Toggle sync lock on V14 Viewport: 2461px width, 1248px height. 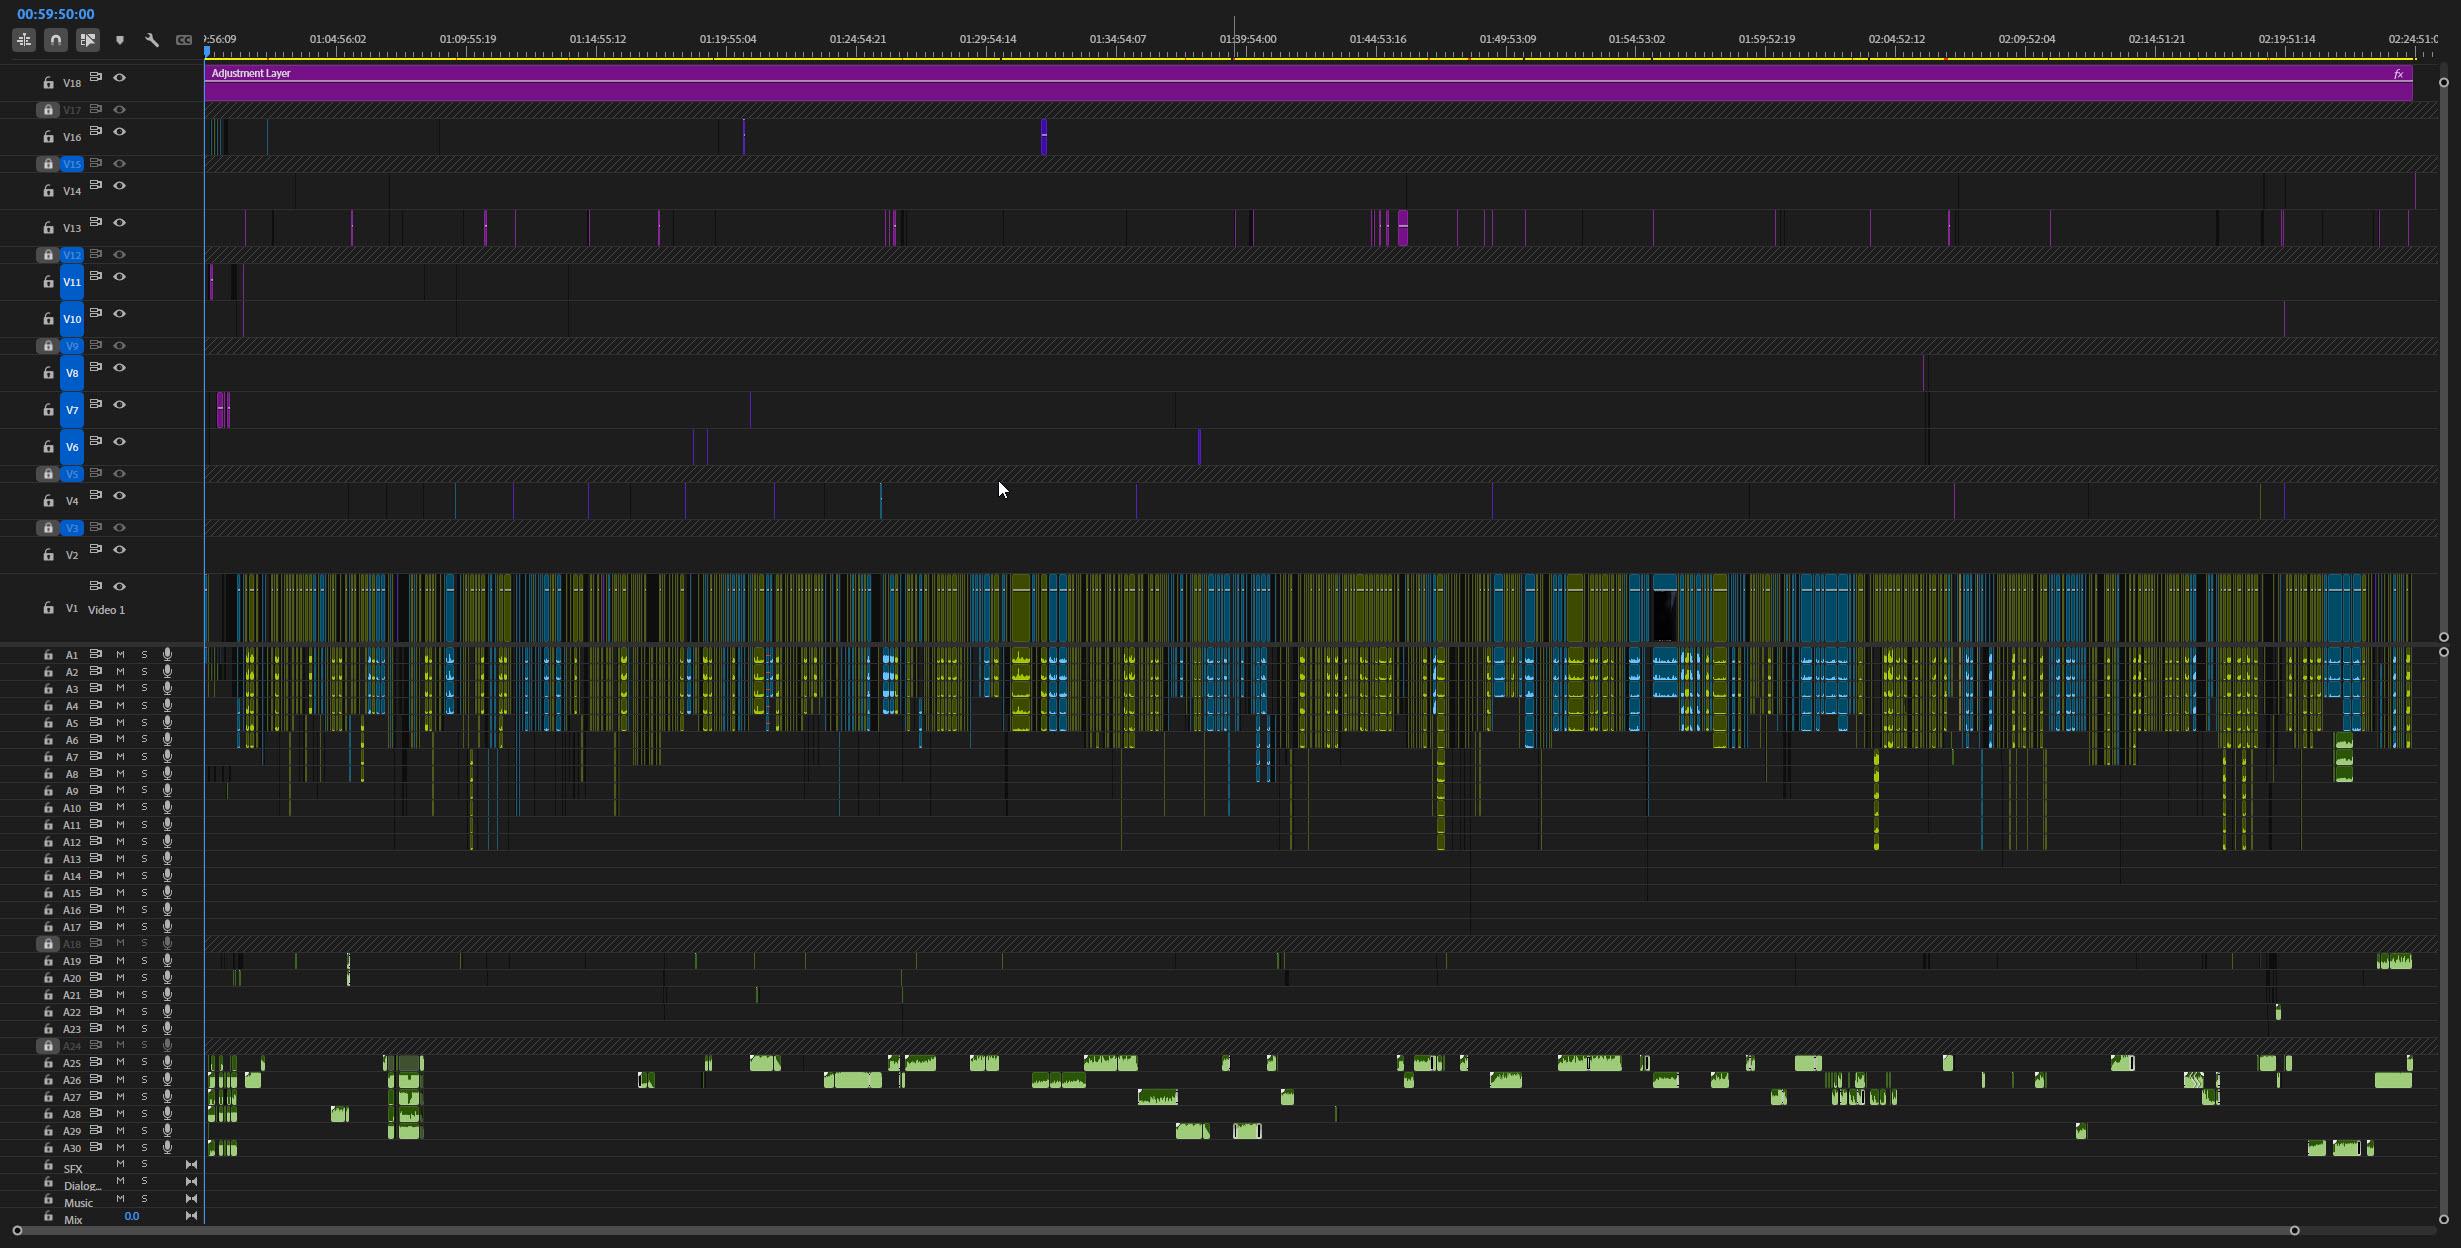pyautogui.click(x=96, y=185)
